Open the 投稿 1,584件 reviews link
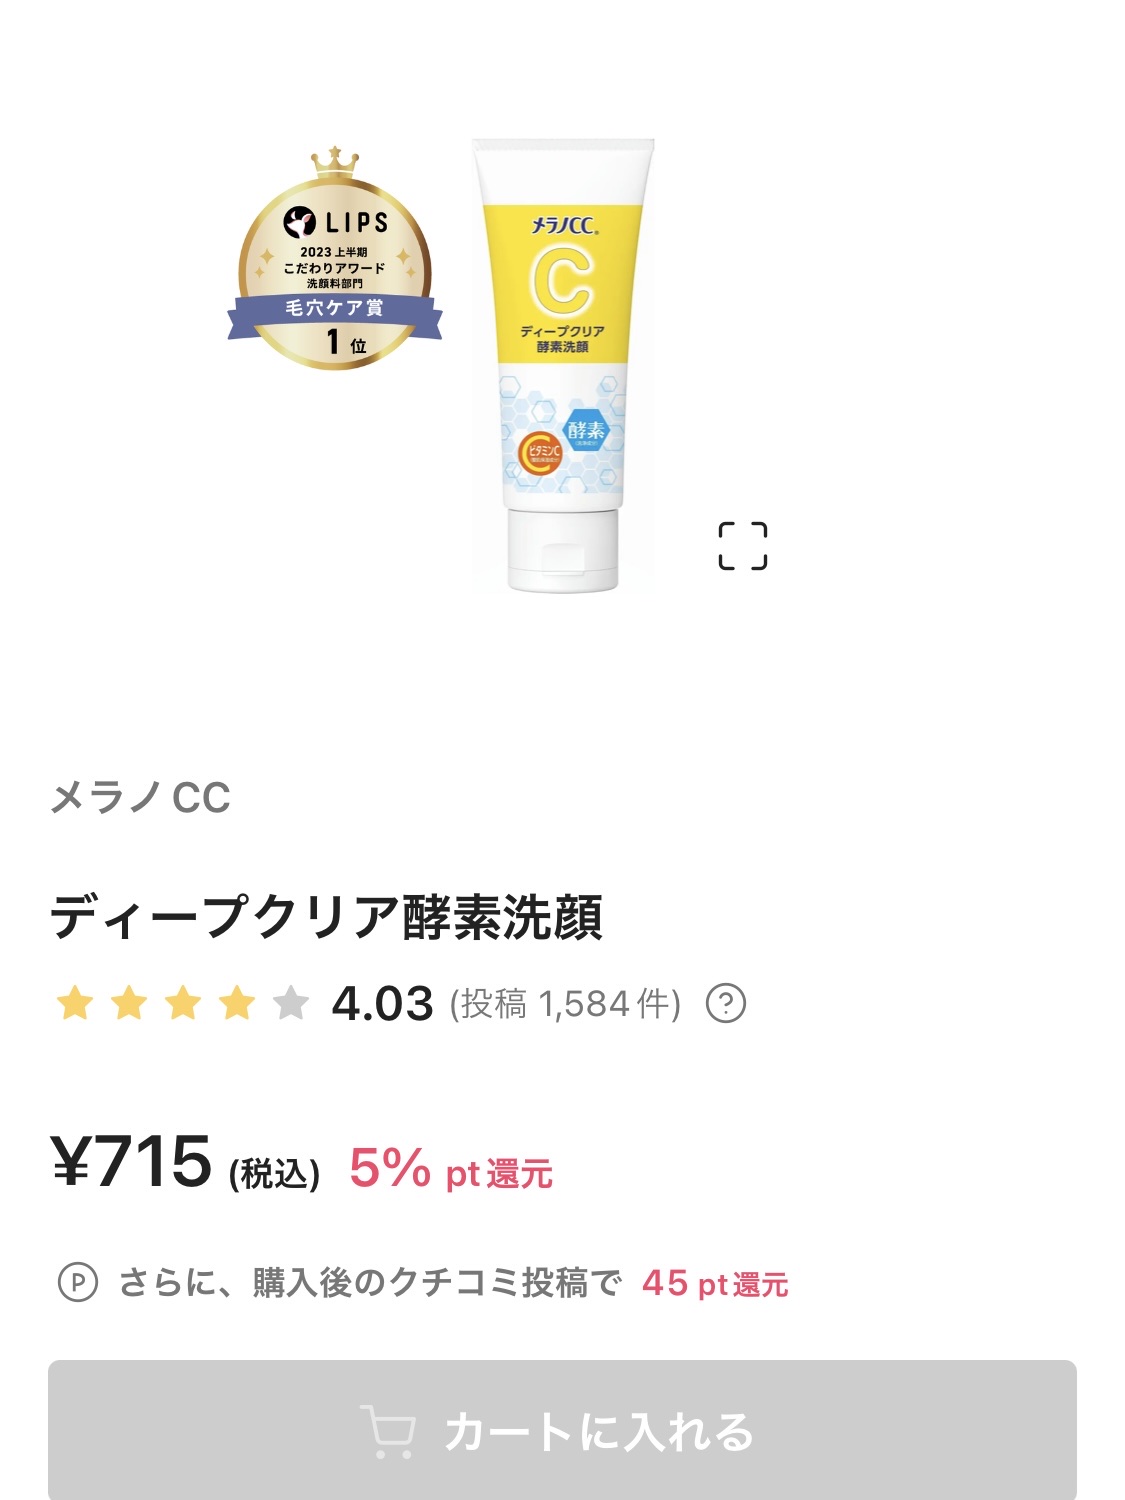The width and height of the screenshot is (1125, 1500). tap(565, 1004)
